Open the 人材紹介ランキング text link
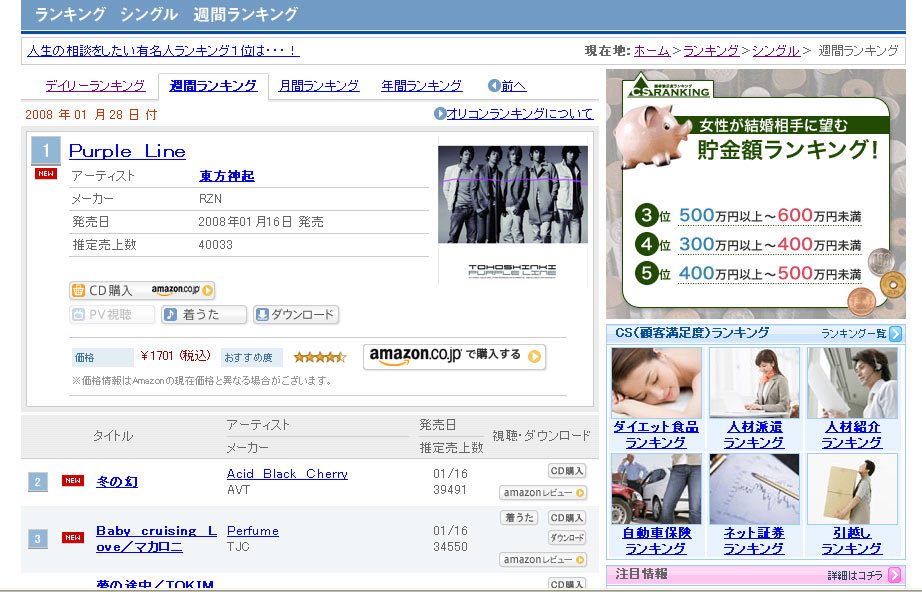 [x=852, y=434]
